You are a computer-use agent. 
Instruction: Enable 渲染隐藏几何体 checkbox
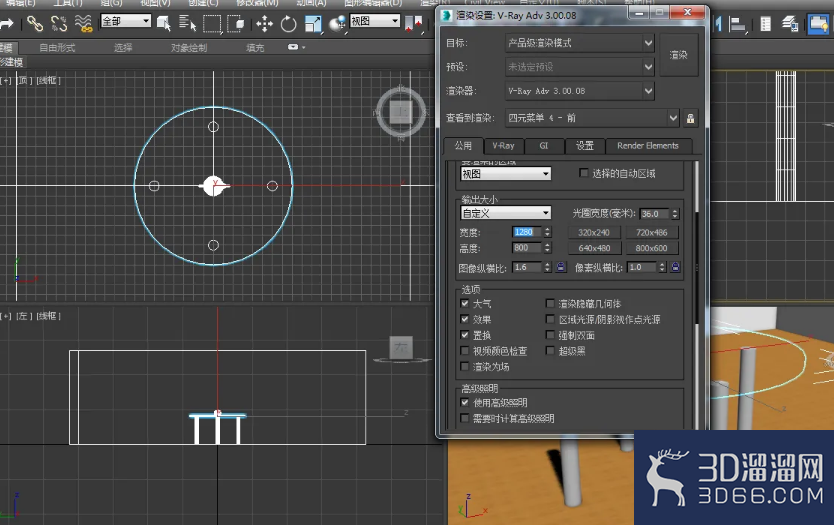[550, 304]
